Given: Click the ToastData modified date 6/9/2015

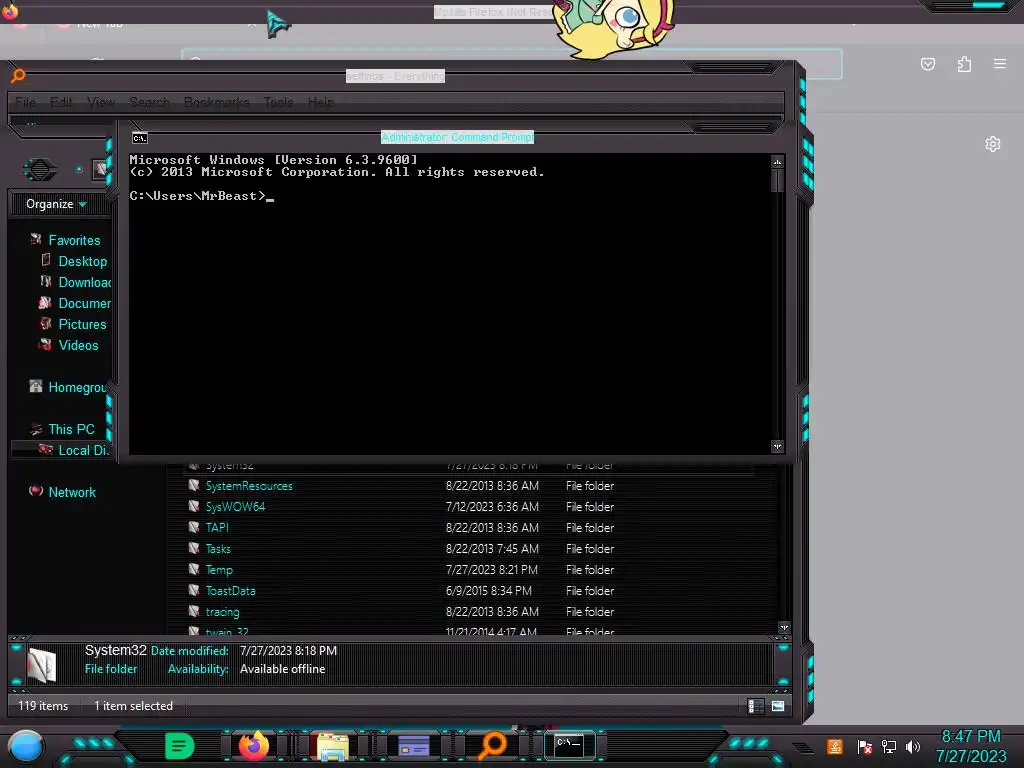Looking at the screenshot, I should 488,590.
